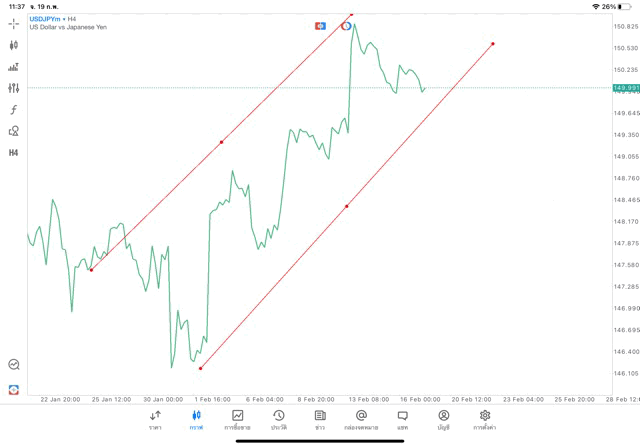Image resolution: width=640 pixels, height=447 pixels.
Task: Open the H4 timeframe selector
Action: pos(13,153)
